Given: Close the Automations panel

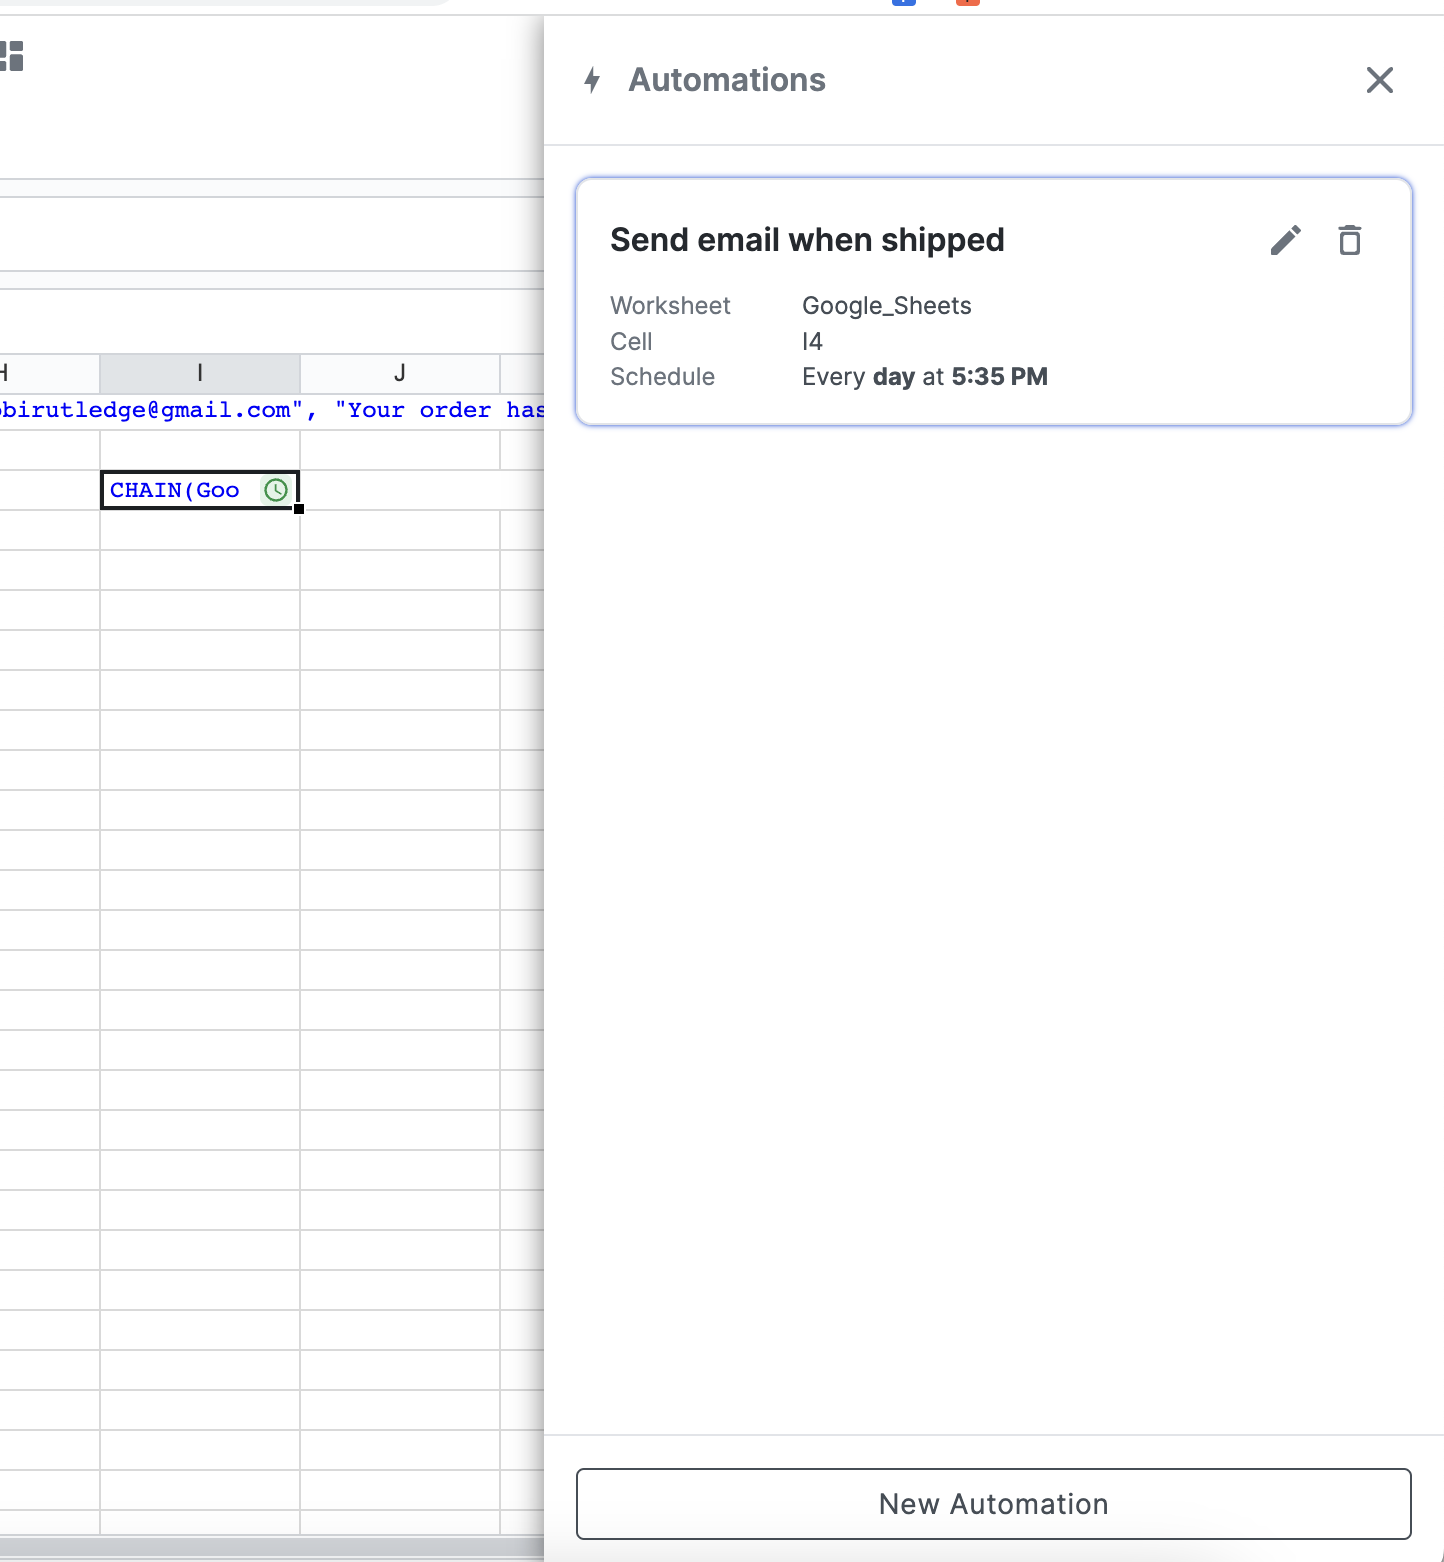Looking at the screenshot, I should [x=1379, y=80].
